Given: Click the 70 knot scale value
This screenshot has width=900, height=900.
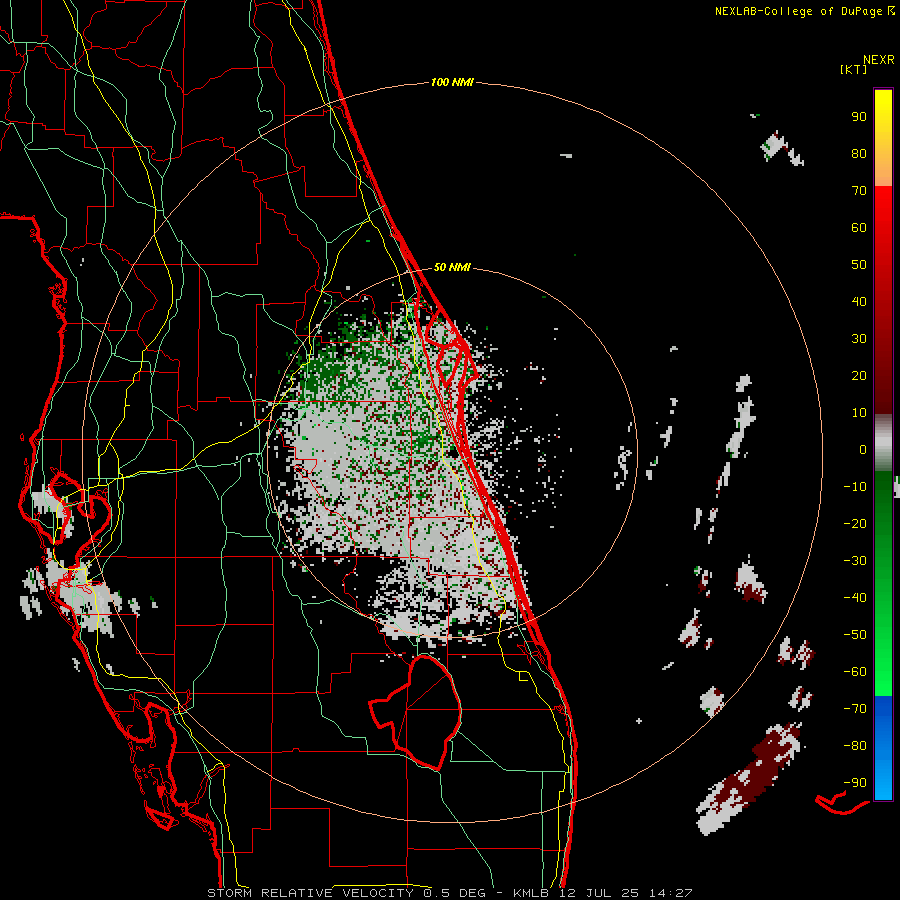Looking at the screenshot, I should pos(859,191).
